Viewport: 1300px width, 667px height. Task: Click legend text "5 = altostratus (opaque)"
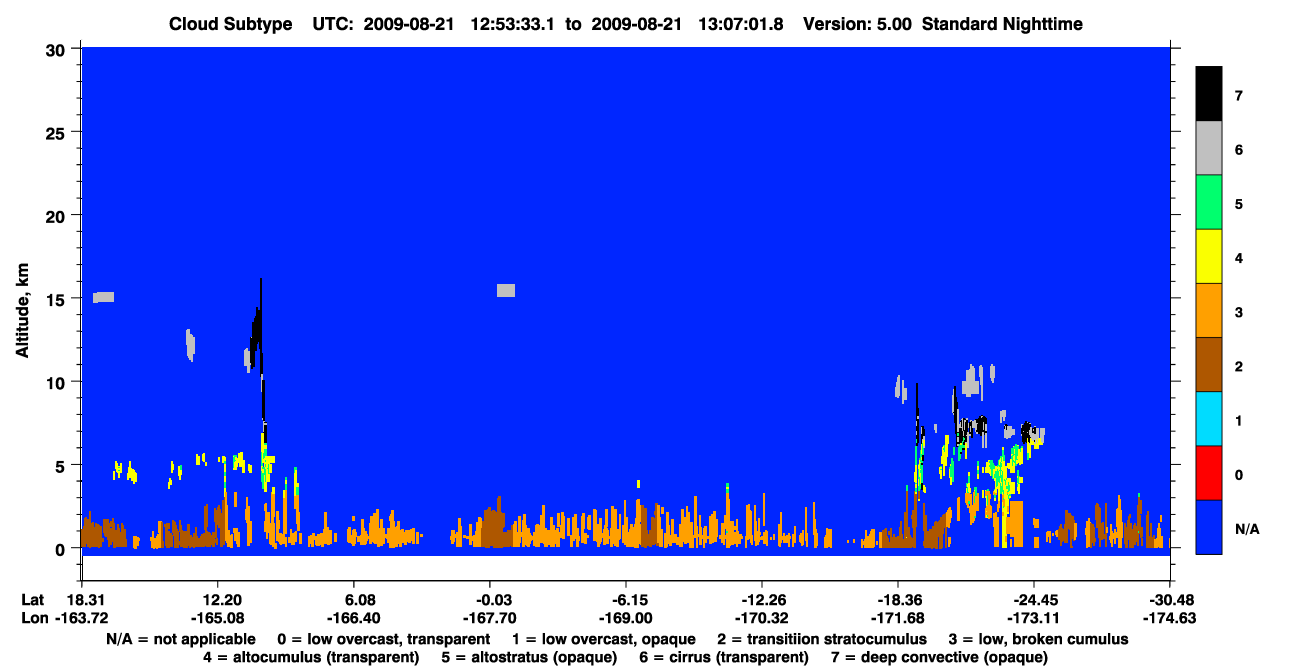pos(528,657)
